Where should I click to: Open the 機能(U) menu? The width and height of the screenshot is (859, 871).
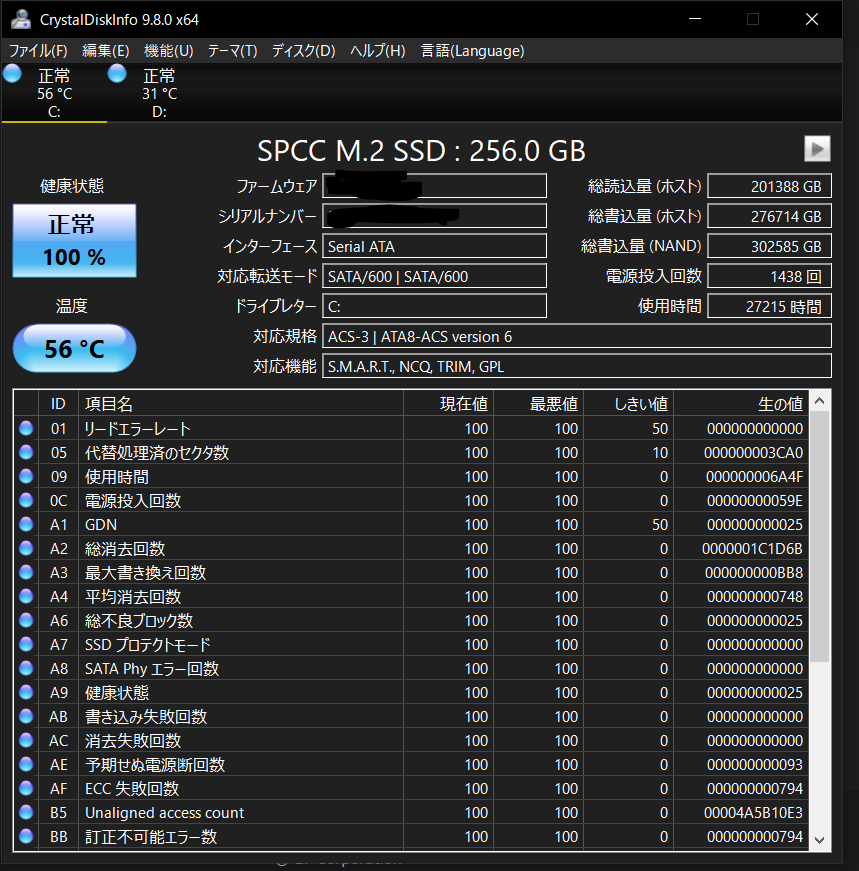click(168, 51)
